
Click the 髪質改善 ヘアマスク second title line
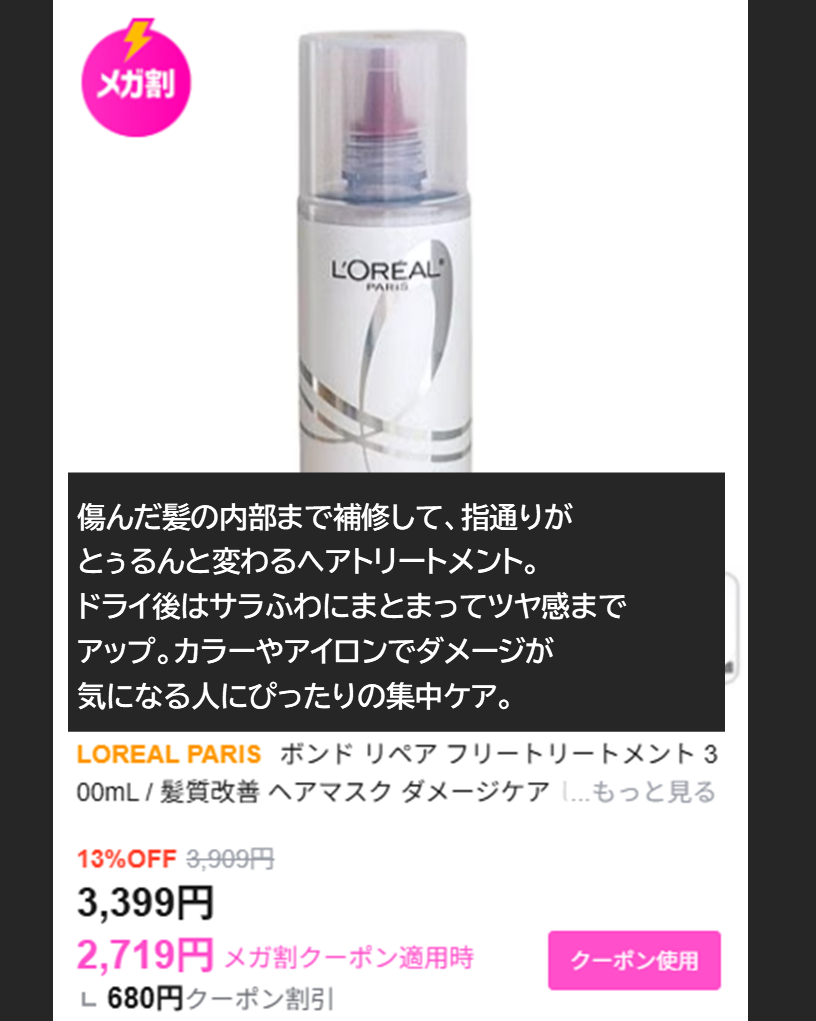[x=313, y=792]
